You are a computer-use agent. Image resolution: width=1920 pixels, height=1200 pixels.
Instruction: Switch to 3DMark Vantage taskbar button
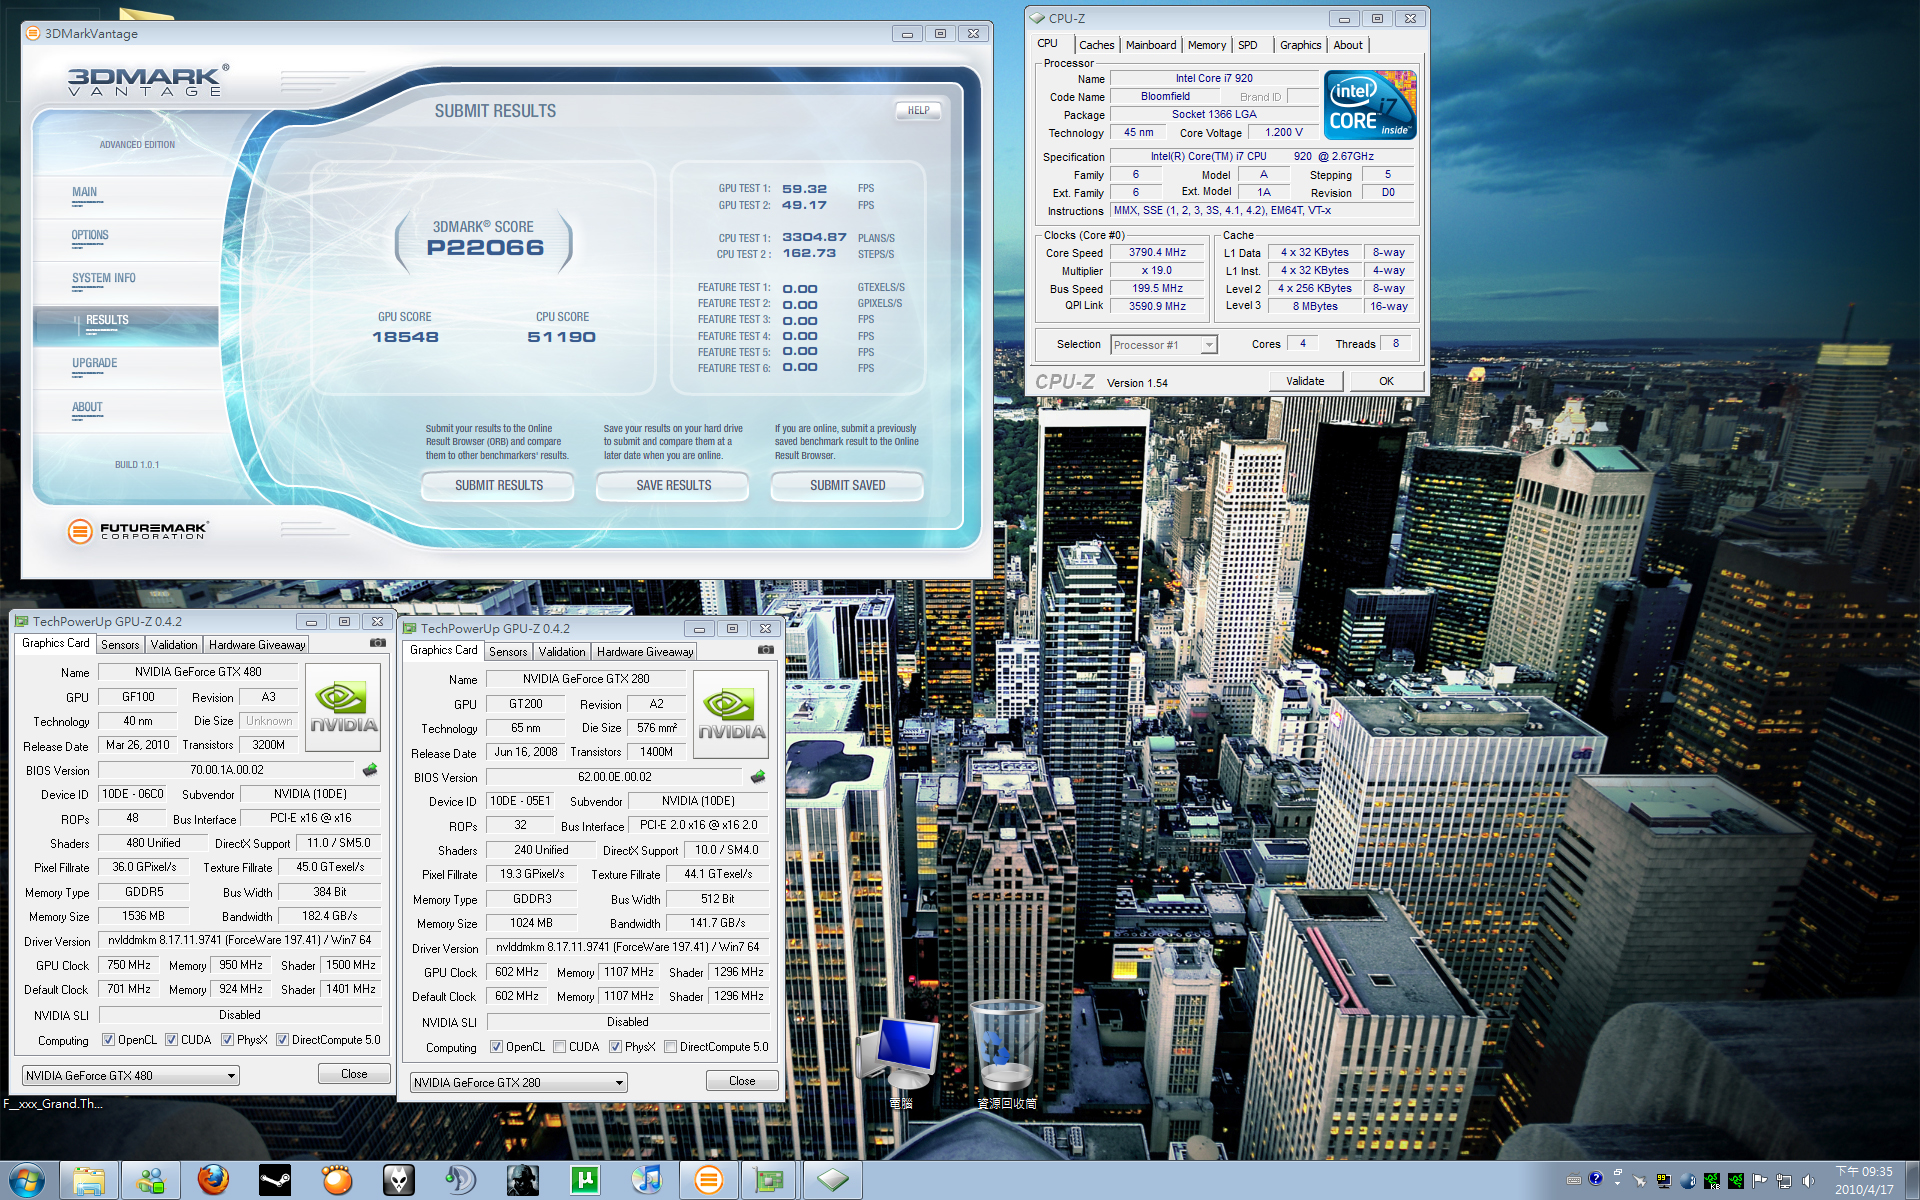[x=709, y=1181]
